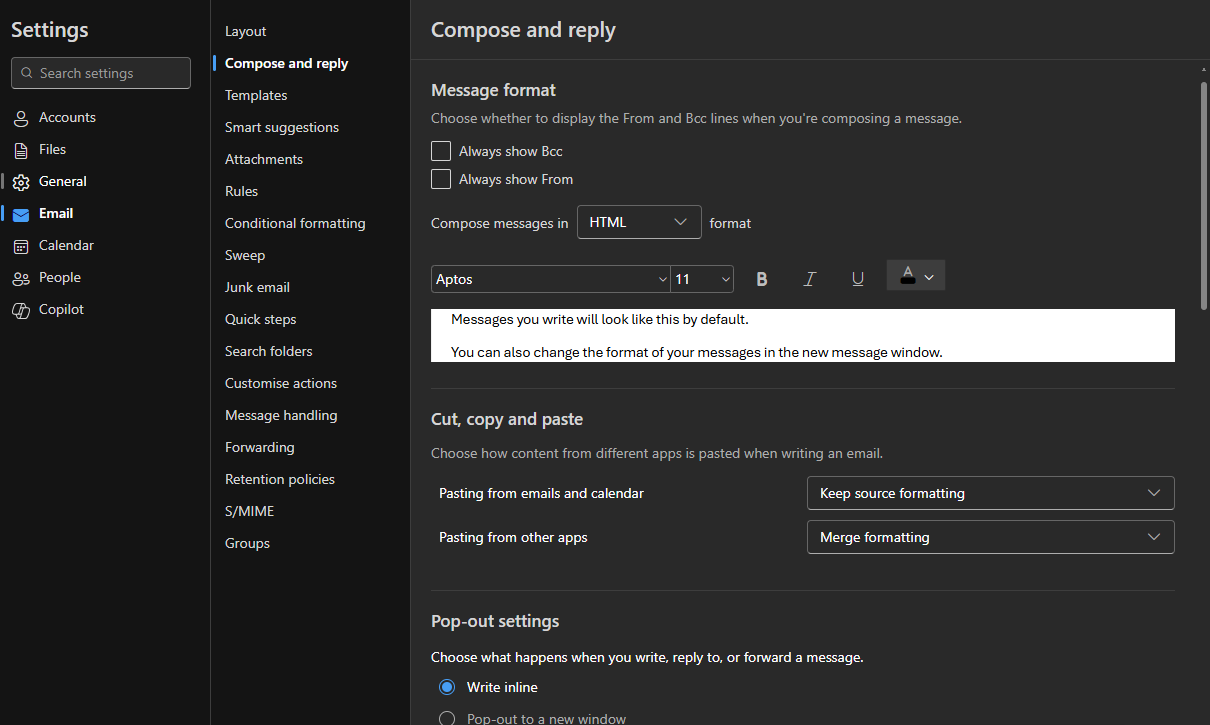Open Junk email settings

tap(257, 287)
